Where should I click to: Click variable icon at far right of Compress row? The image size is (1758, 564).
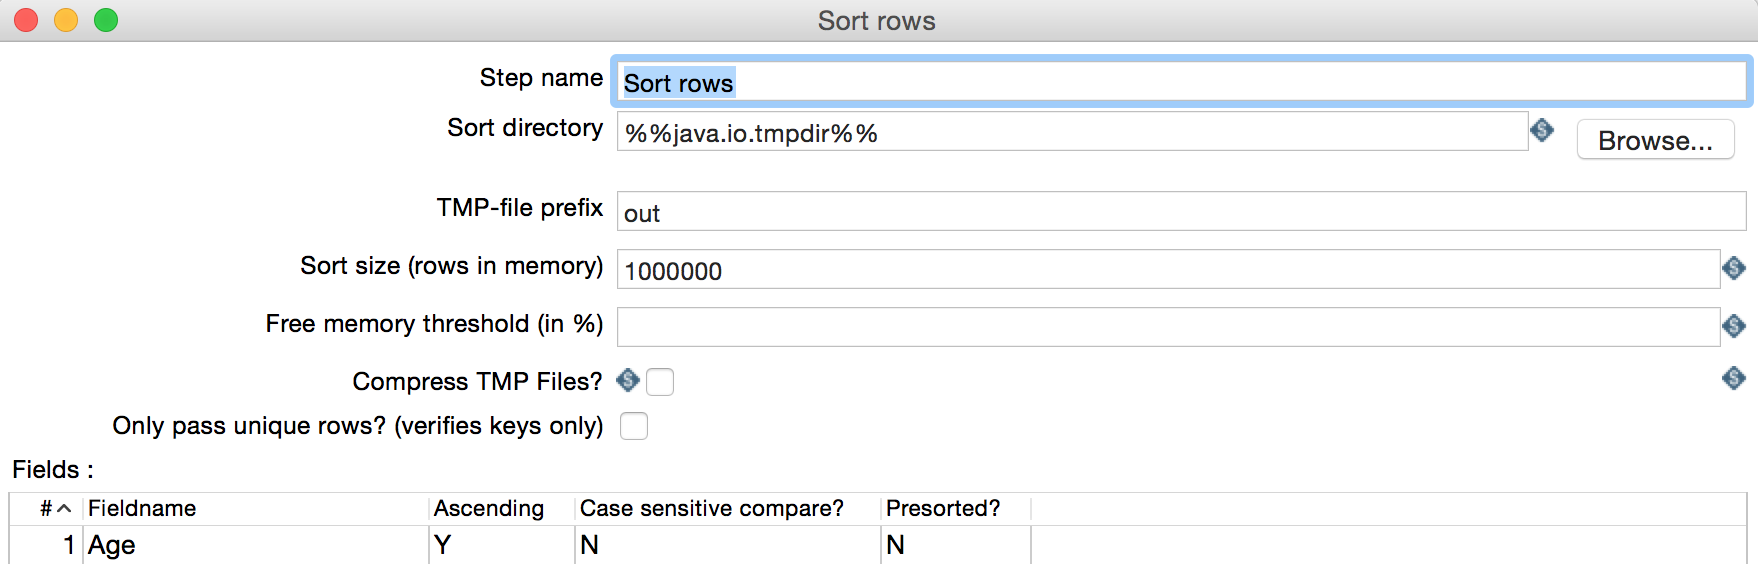coord(1734,378)
